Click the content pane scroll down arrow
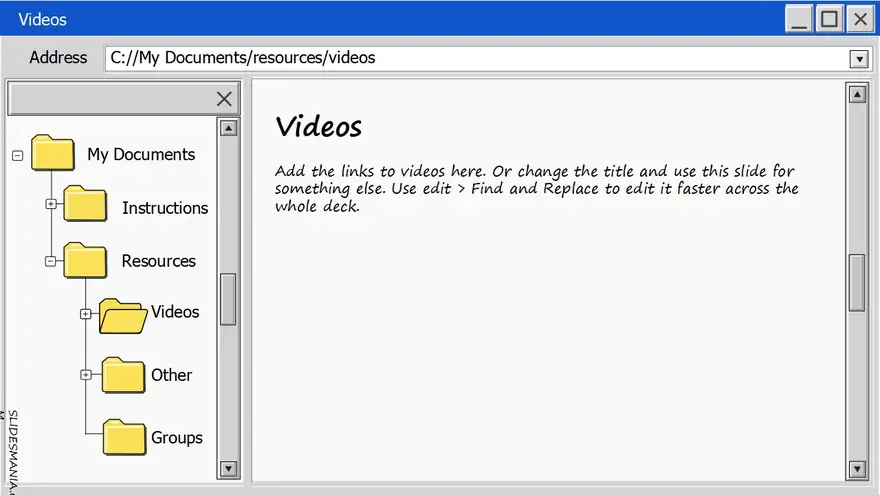The height and width of the screenshot is (495, 880). [x=857, y=469]
